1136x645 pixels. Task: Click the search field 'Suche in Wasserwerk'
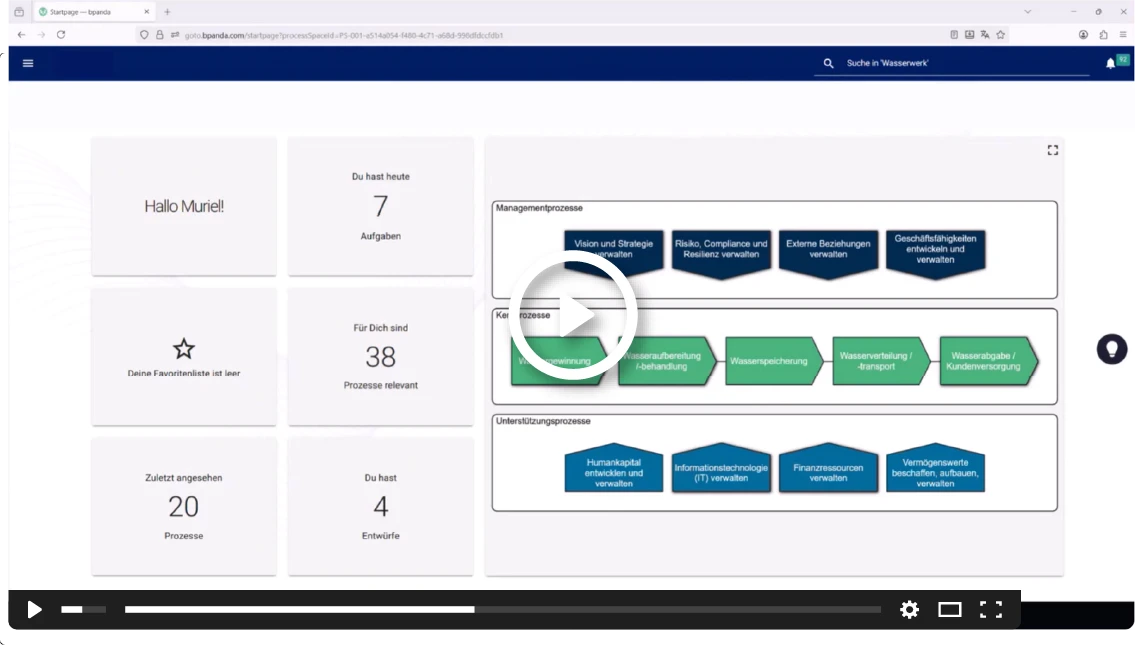[x=960, y=63]
